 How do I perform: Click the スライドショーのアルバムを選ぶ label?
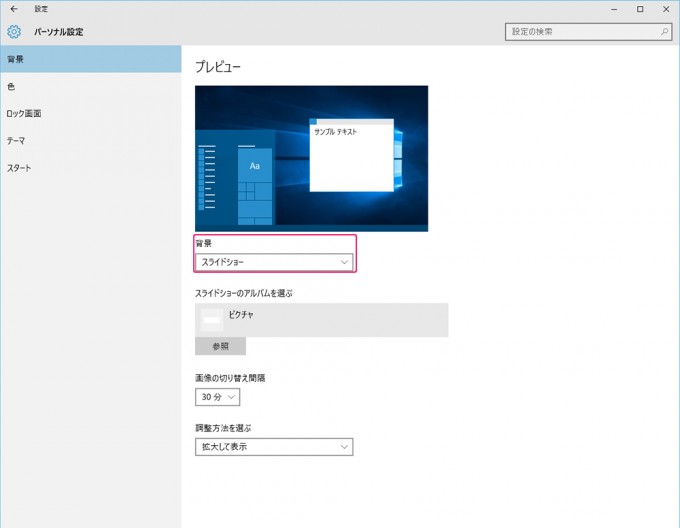point(244,293)
